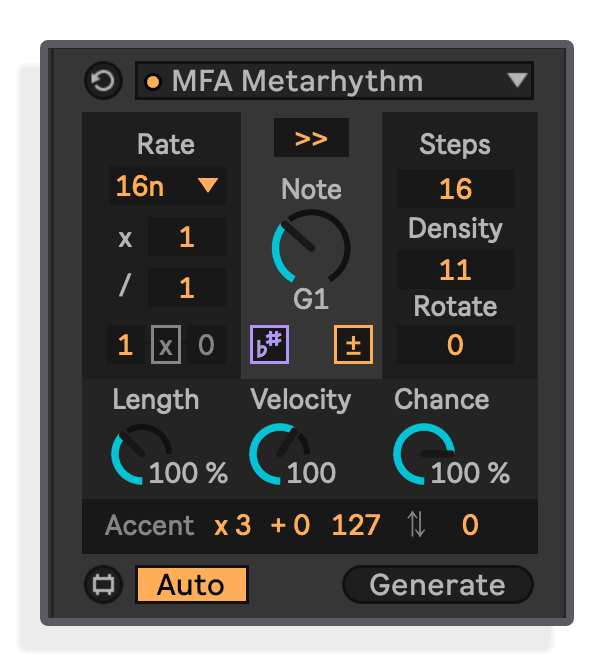Screen dimensions: 614x666
Task: Open the Rate 16n dropdown
Action: pos(167,186)
